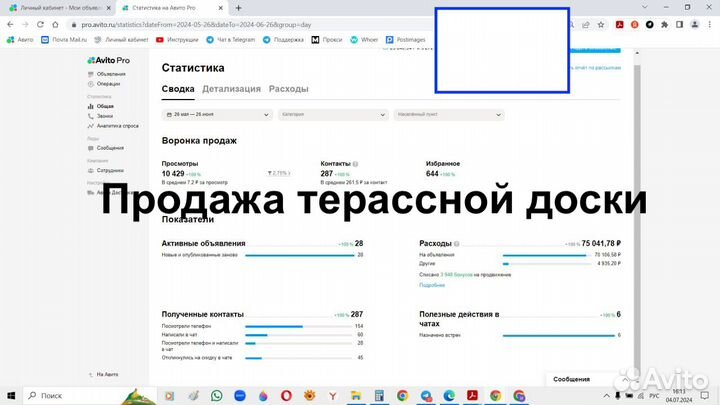720x405 pixels.
Task: Click the Посмотрели телефон progress bar
Action: click(298, 326)
